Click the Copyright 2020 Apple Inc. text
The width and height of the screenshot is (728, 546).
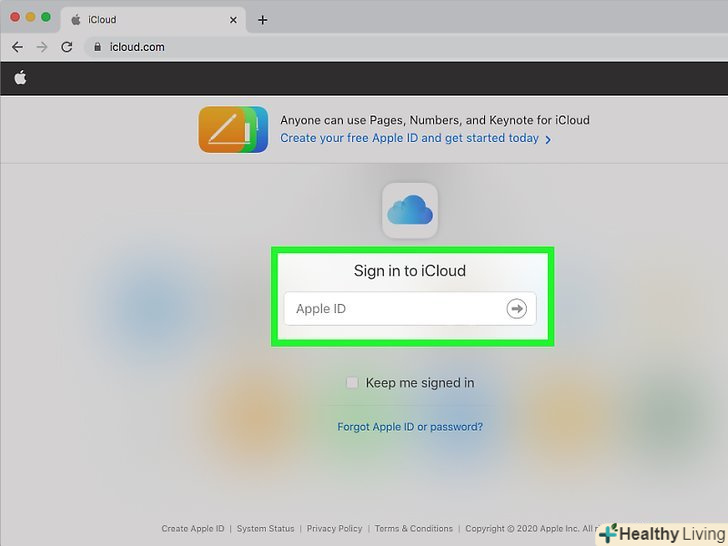point(532,528)
